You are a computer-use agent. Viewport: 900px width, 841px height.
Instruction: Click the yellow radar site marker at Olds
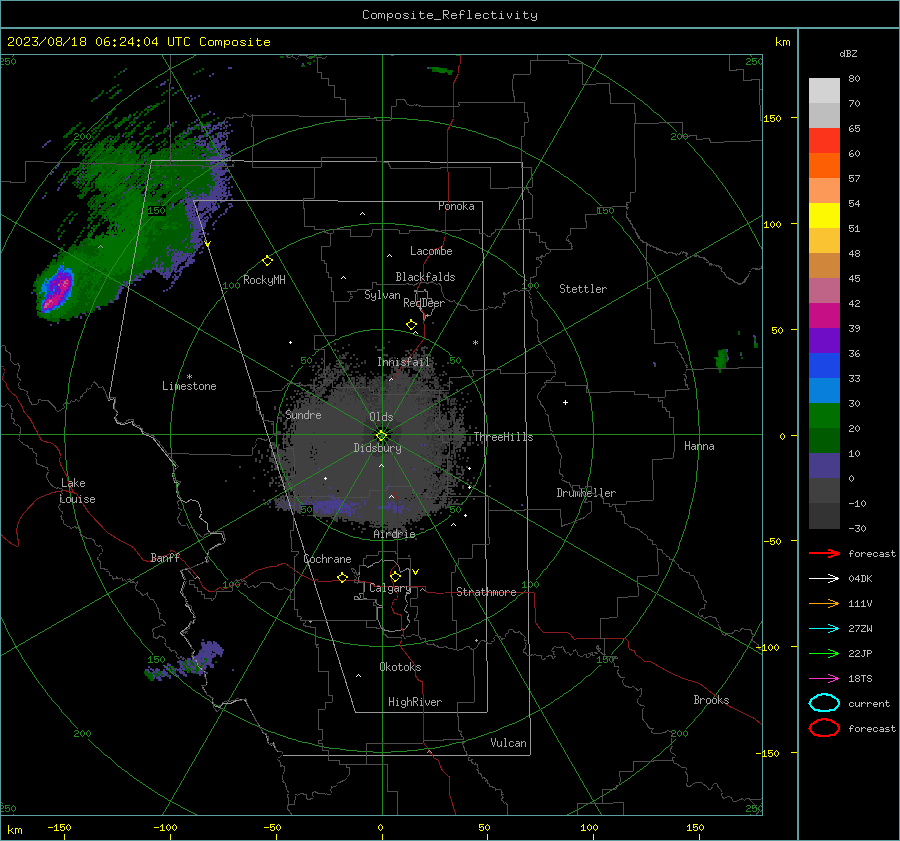pyautogui.click(x=382, y=436)
